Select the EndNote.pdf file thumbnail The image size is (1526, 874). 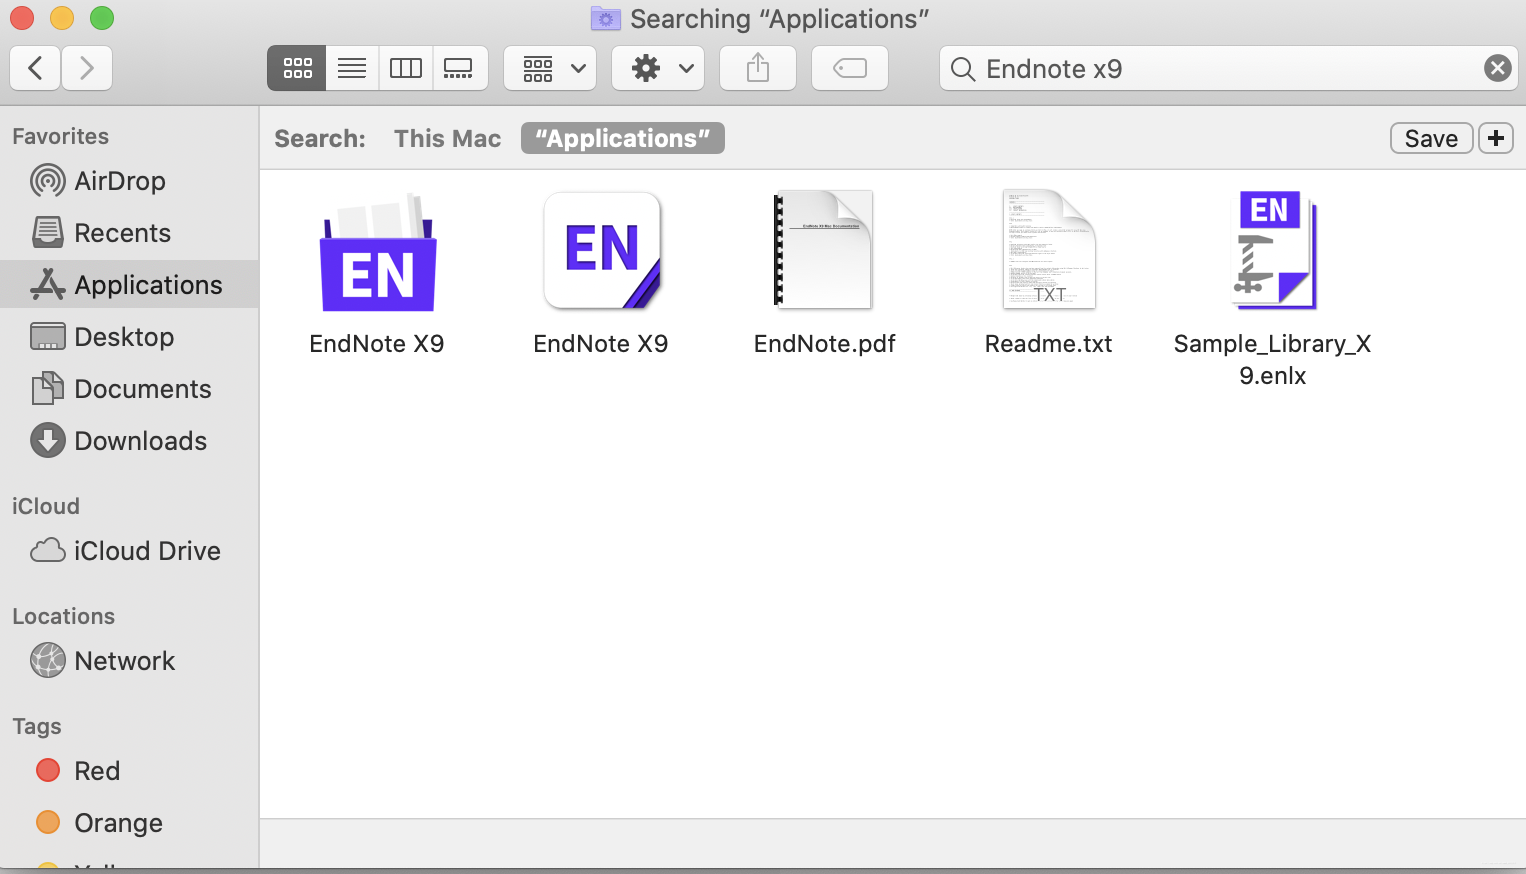point(824,250)
